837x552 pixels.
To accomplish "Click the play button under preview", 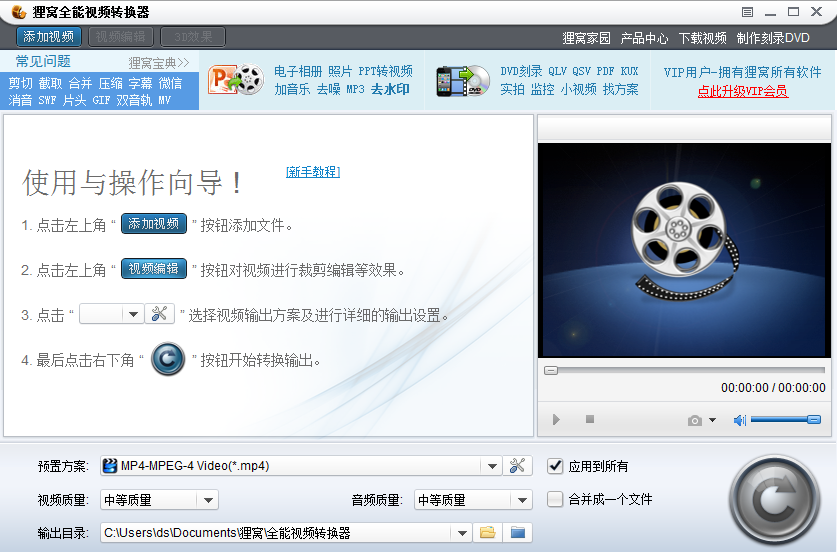I will 557,420.
